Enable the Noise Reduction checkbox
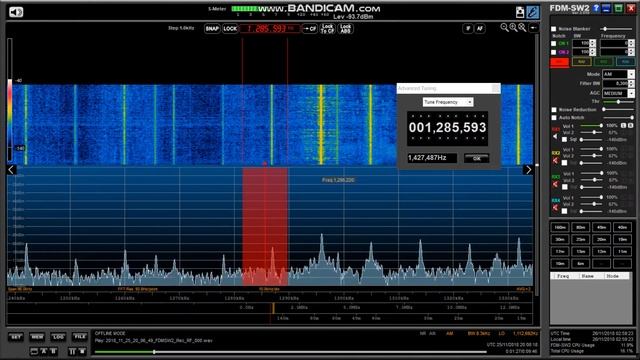The width and height of the screenshot is (640, 360). click(x=554, y=110)
